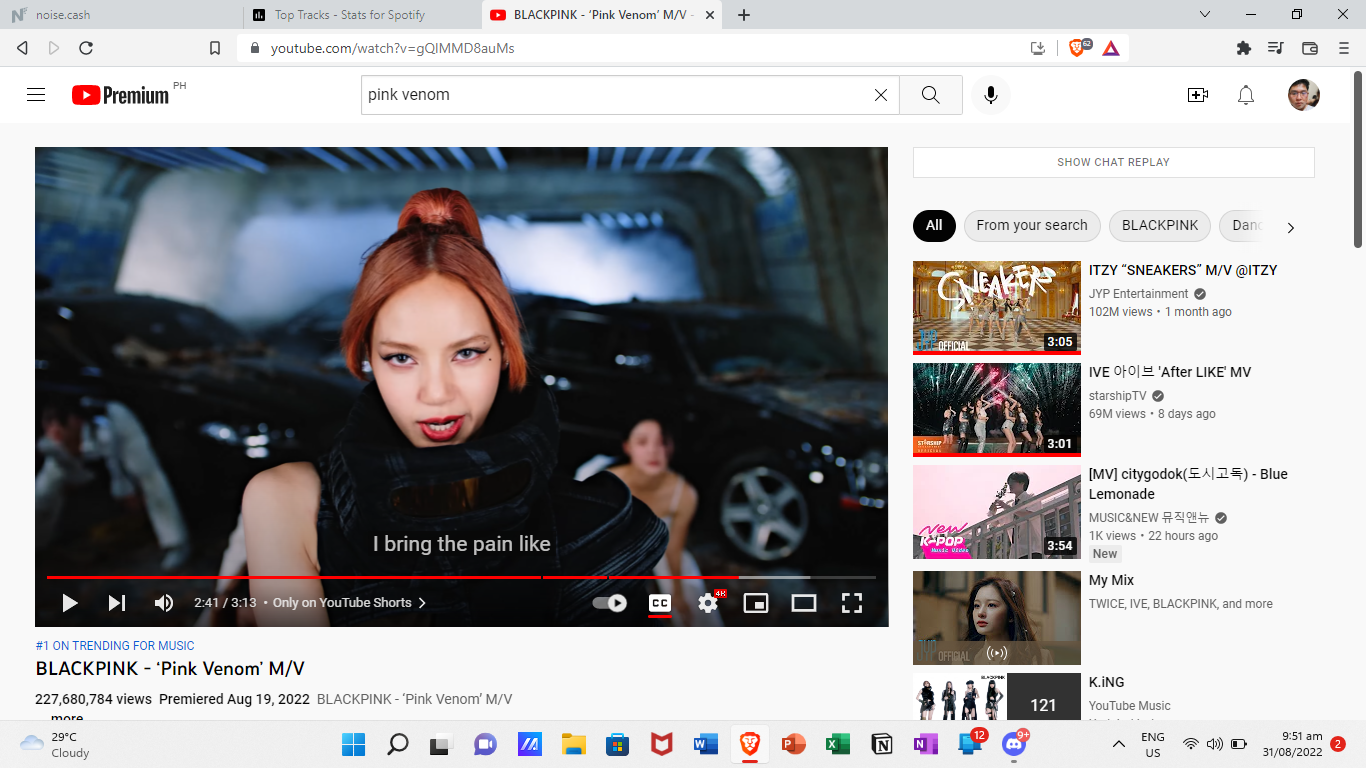Viewport: 1366px width, 768px height.
Task: Bookmark this page in Brave
Action: click(215, 48)
